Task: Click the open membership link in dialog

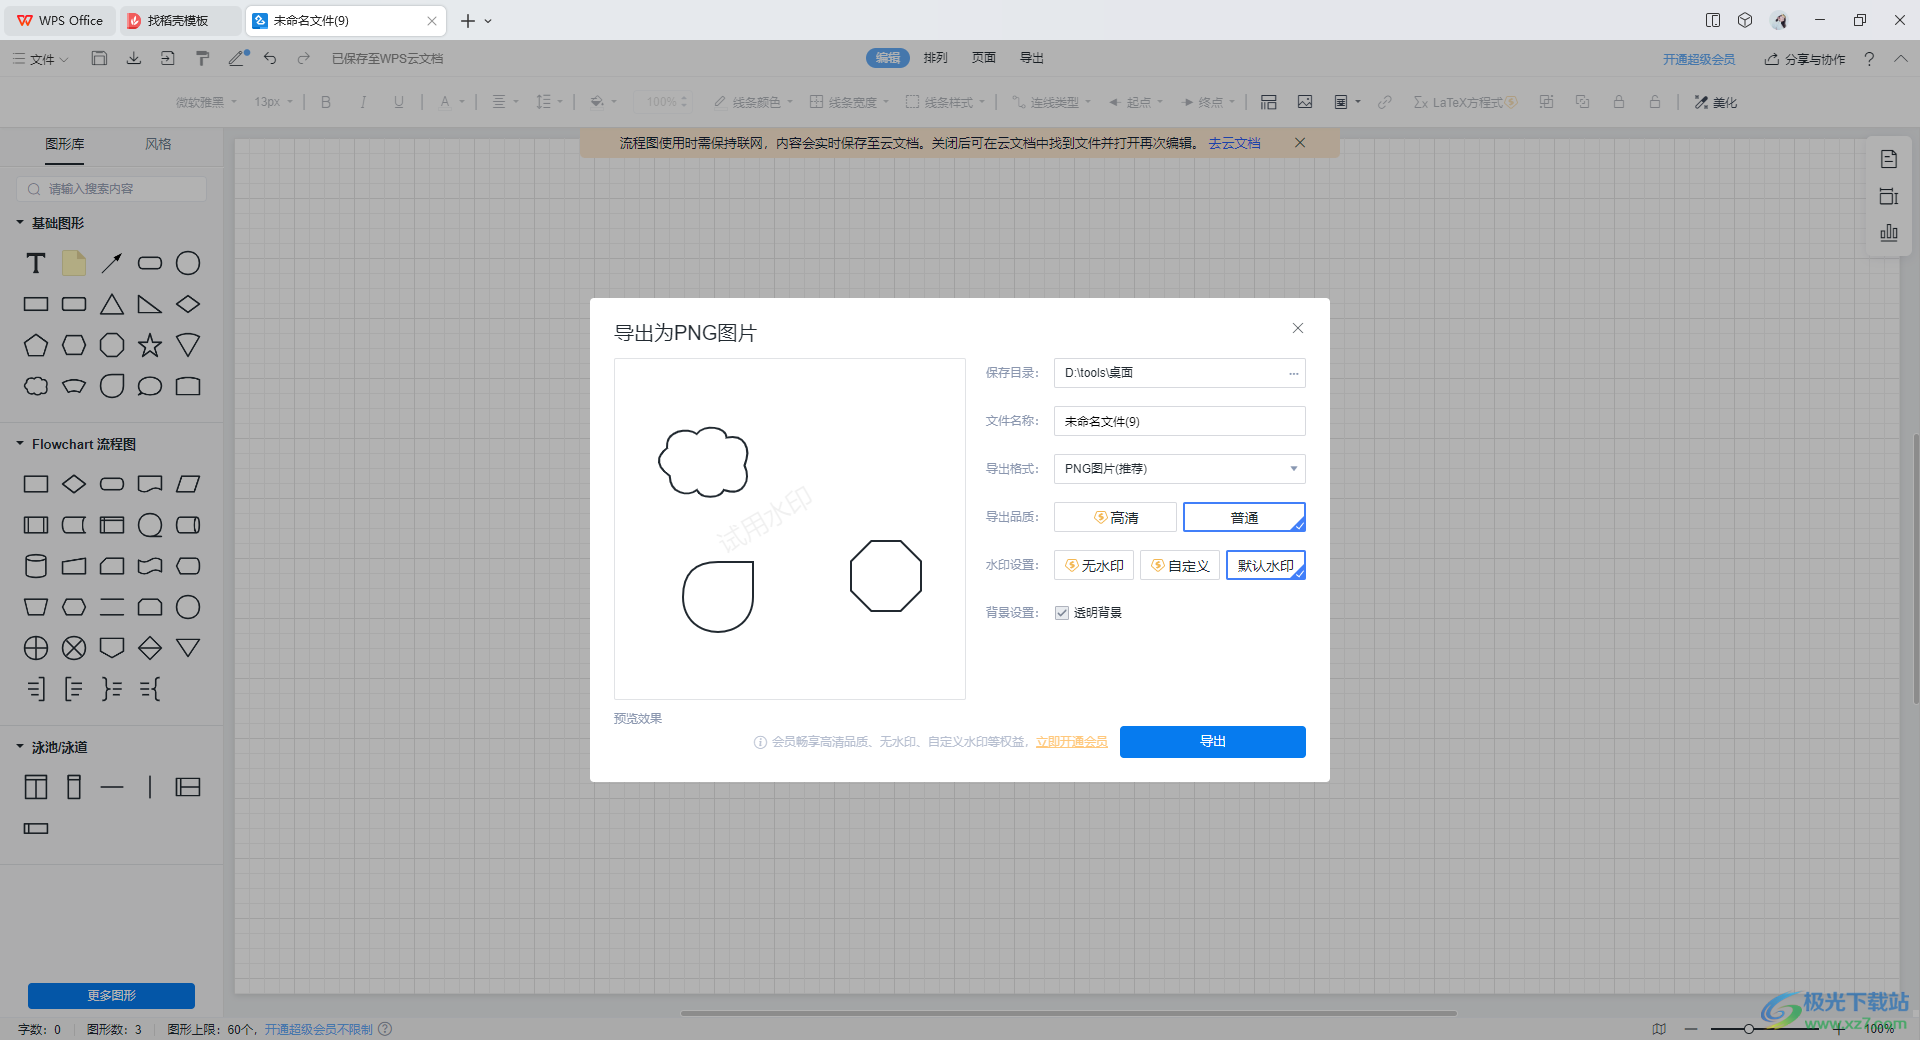Action: (1072, 742)
